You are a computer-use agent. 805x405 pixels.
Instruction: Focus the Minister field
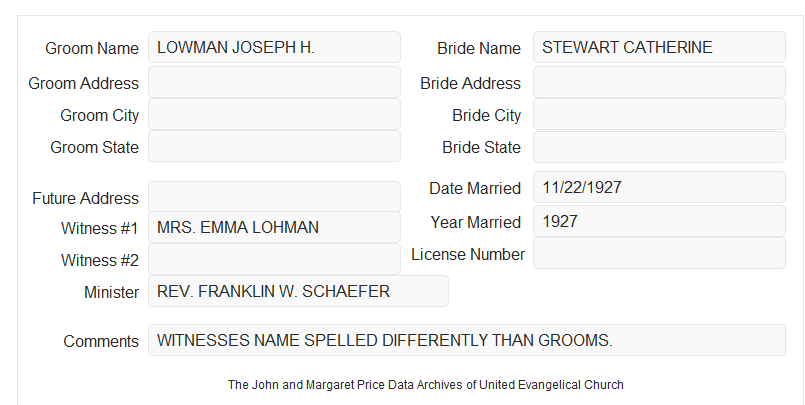pos(298,291)
